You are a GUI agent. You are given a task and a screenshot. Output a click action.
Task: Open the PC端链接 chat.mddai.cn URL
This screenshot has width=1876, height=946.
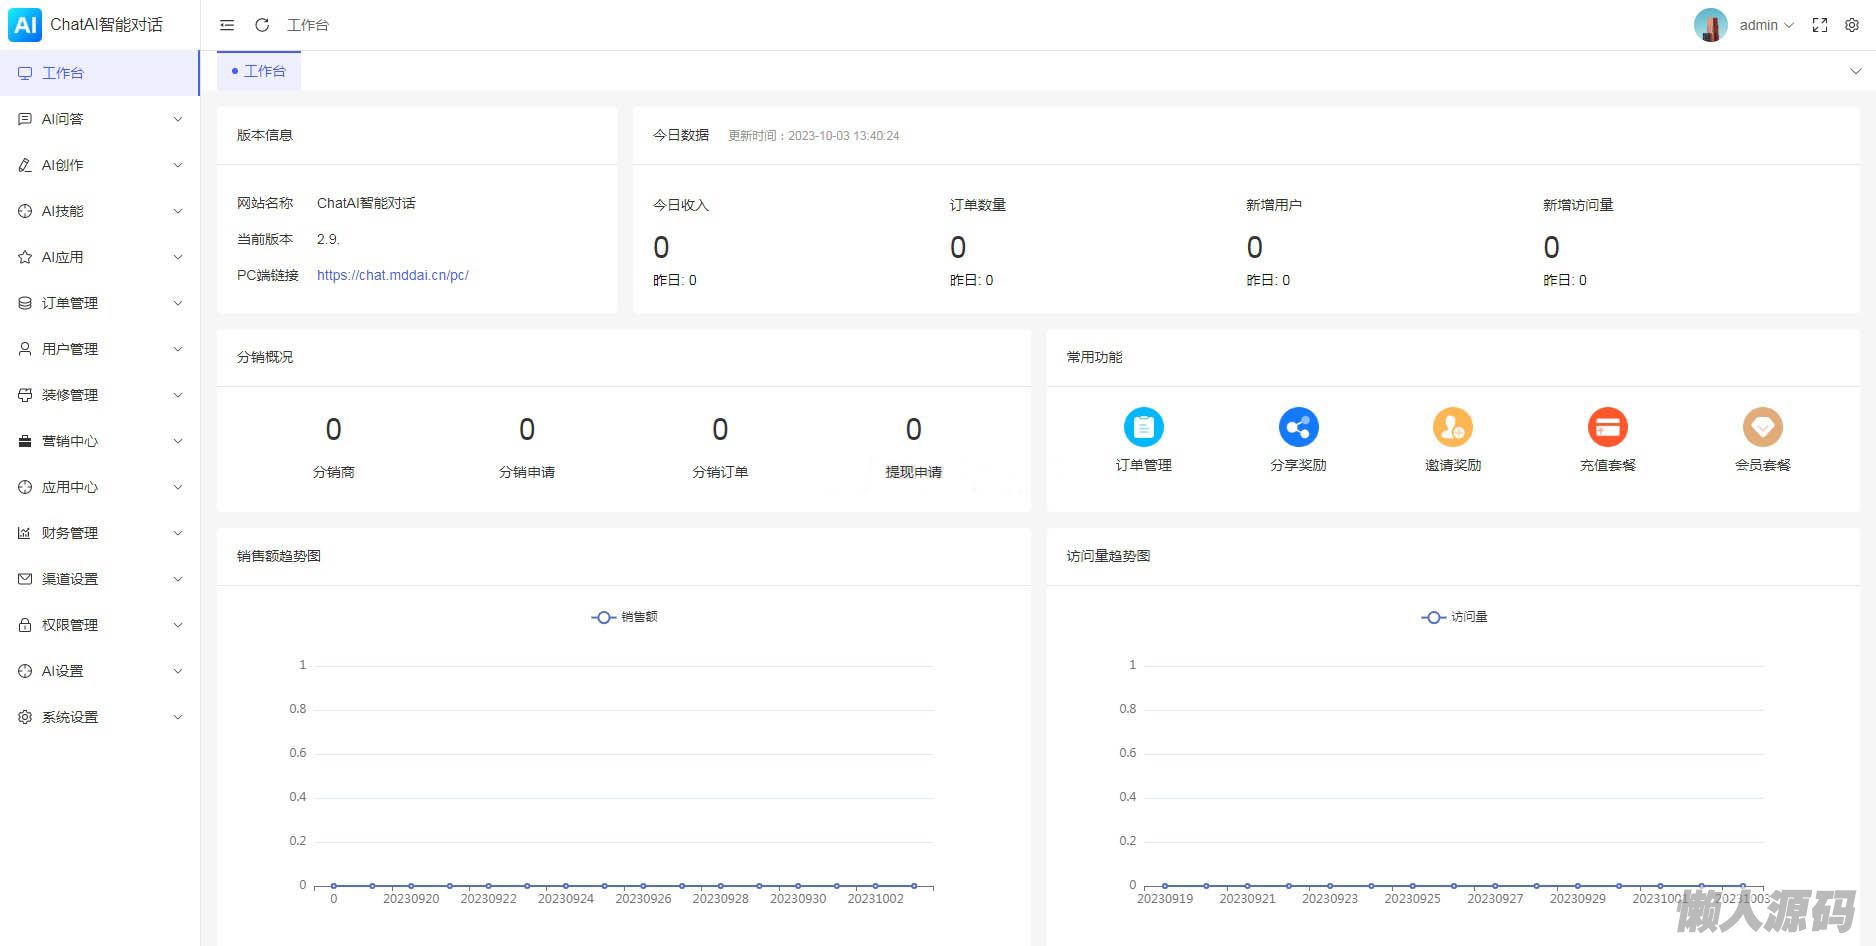point(392,275)
